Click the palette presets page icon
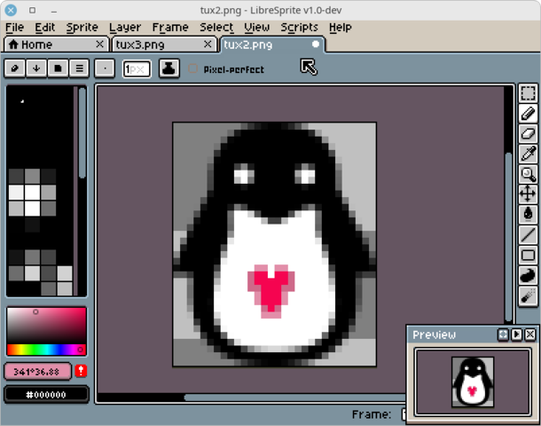The width and height of the screenshot is (541, 426). [58, 68]
